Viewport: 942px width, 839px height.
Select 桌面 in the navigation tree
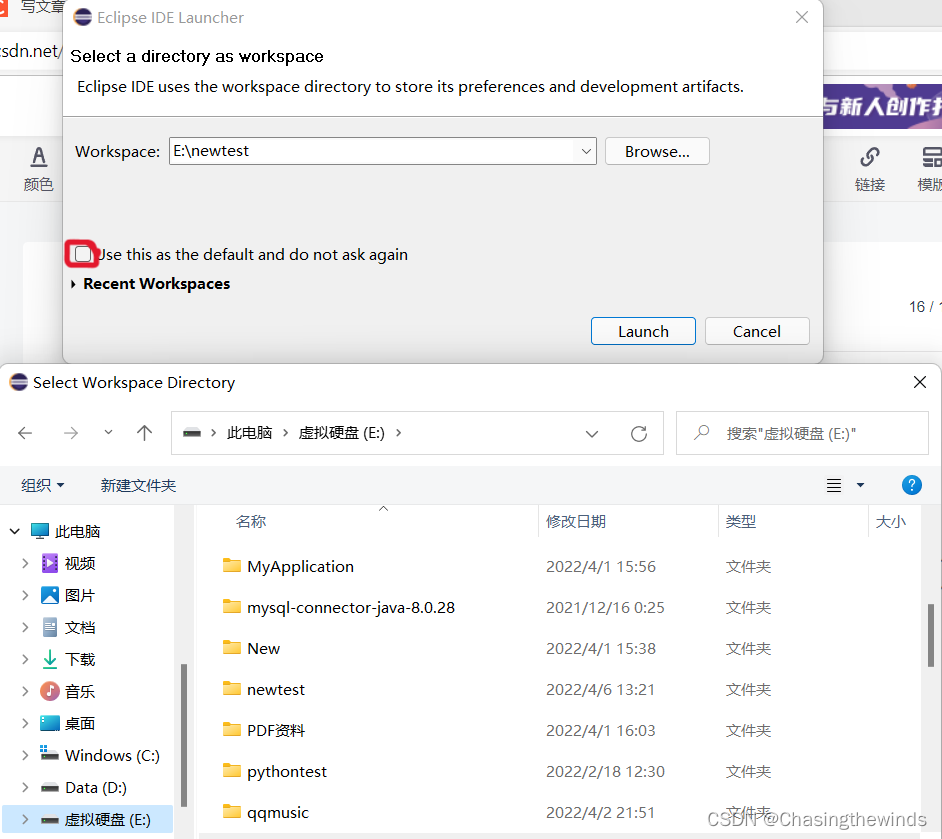tap(80, 724)
